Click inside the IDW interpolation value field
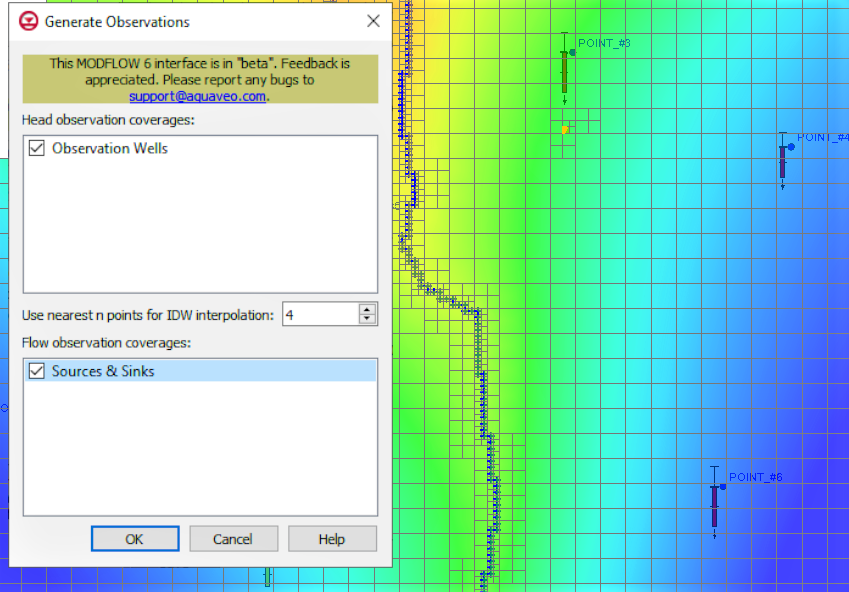Viewport: 849px width, 592px height. pos(320,313)
